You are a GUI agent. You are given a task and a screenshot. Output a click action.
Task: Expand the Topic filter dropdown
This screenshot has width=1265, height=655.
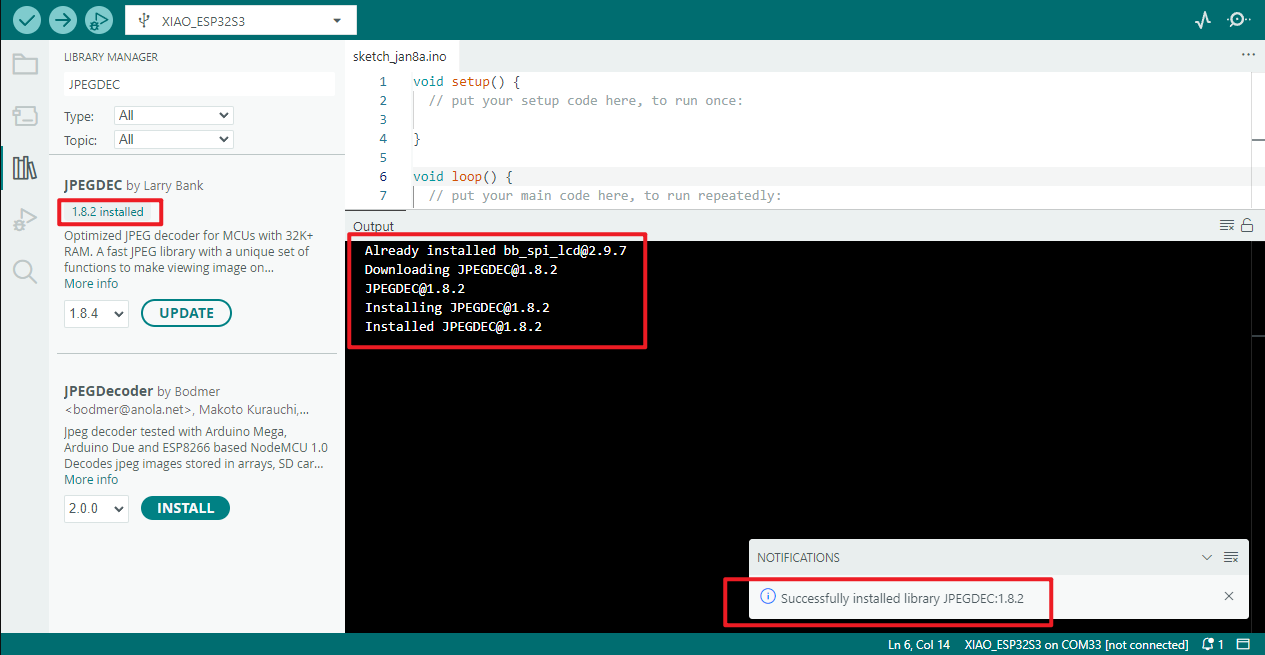click(173, 140)
